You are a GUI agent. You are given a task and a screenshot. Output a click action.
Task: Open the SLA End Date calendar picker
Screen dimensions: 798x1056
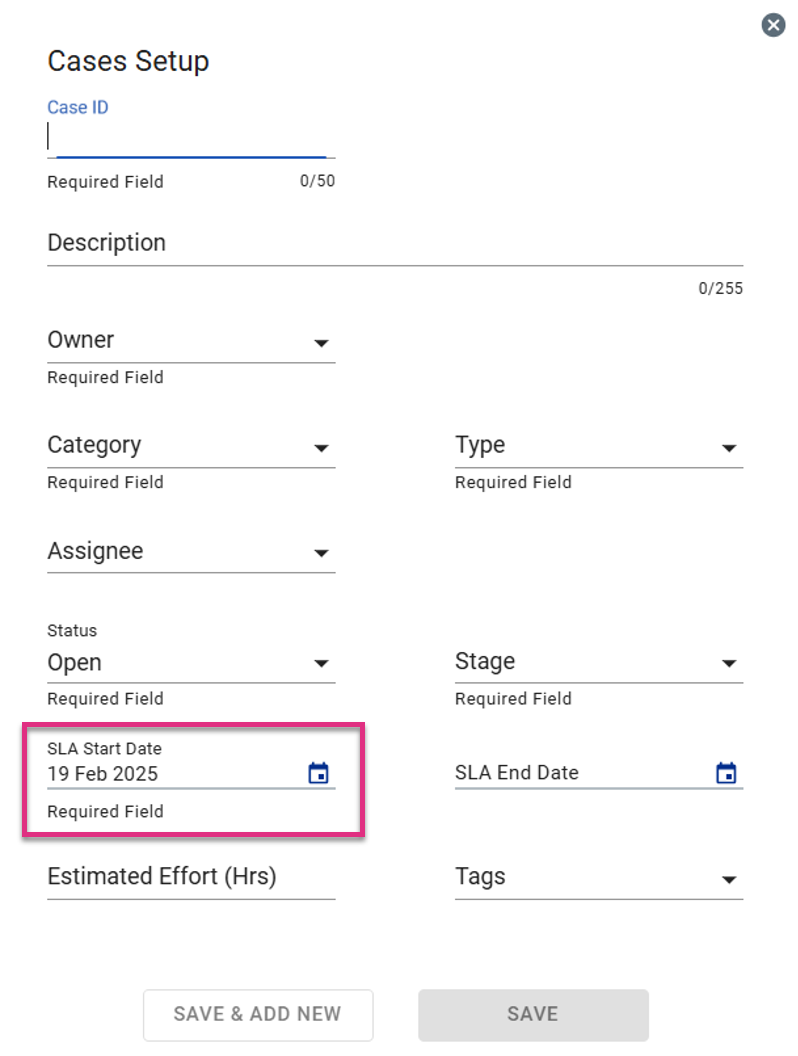point(726,772)
